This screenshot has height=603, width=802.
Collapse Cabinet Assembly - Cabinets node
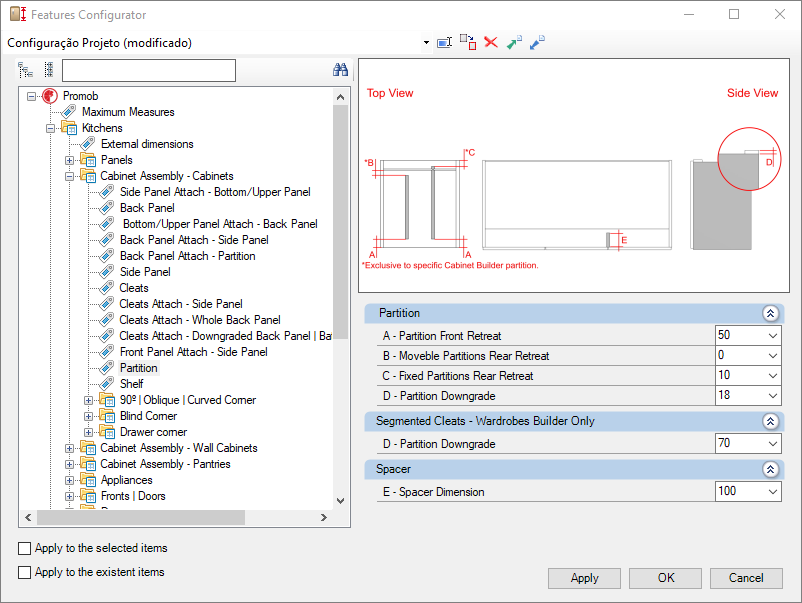pyautogui.click(x=70, y=176)
